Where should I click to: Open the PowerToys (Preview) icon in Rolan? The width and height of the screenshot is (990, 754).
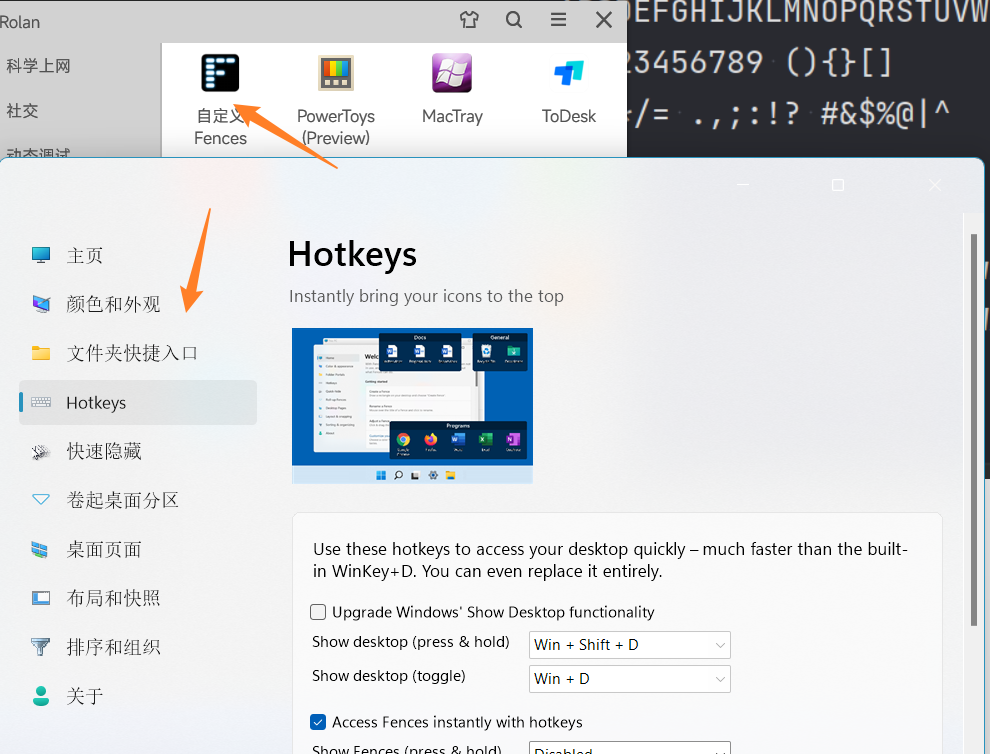point(336,73)
